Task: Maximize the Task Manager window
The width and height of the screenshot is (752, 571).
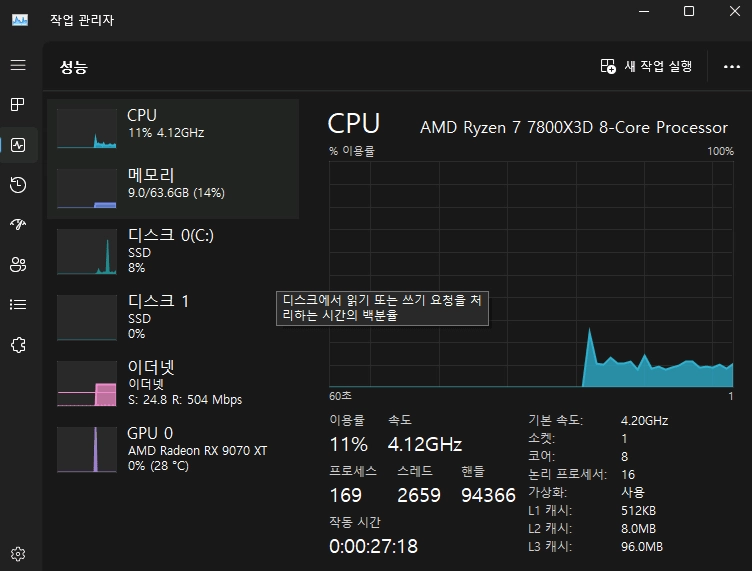Action: [x=689, y=12]
